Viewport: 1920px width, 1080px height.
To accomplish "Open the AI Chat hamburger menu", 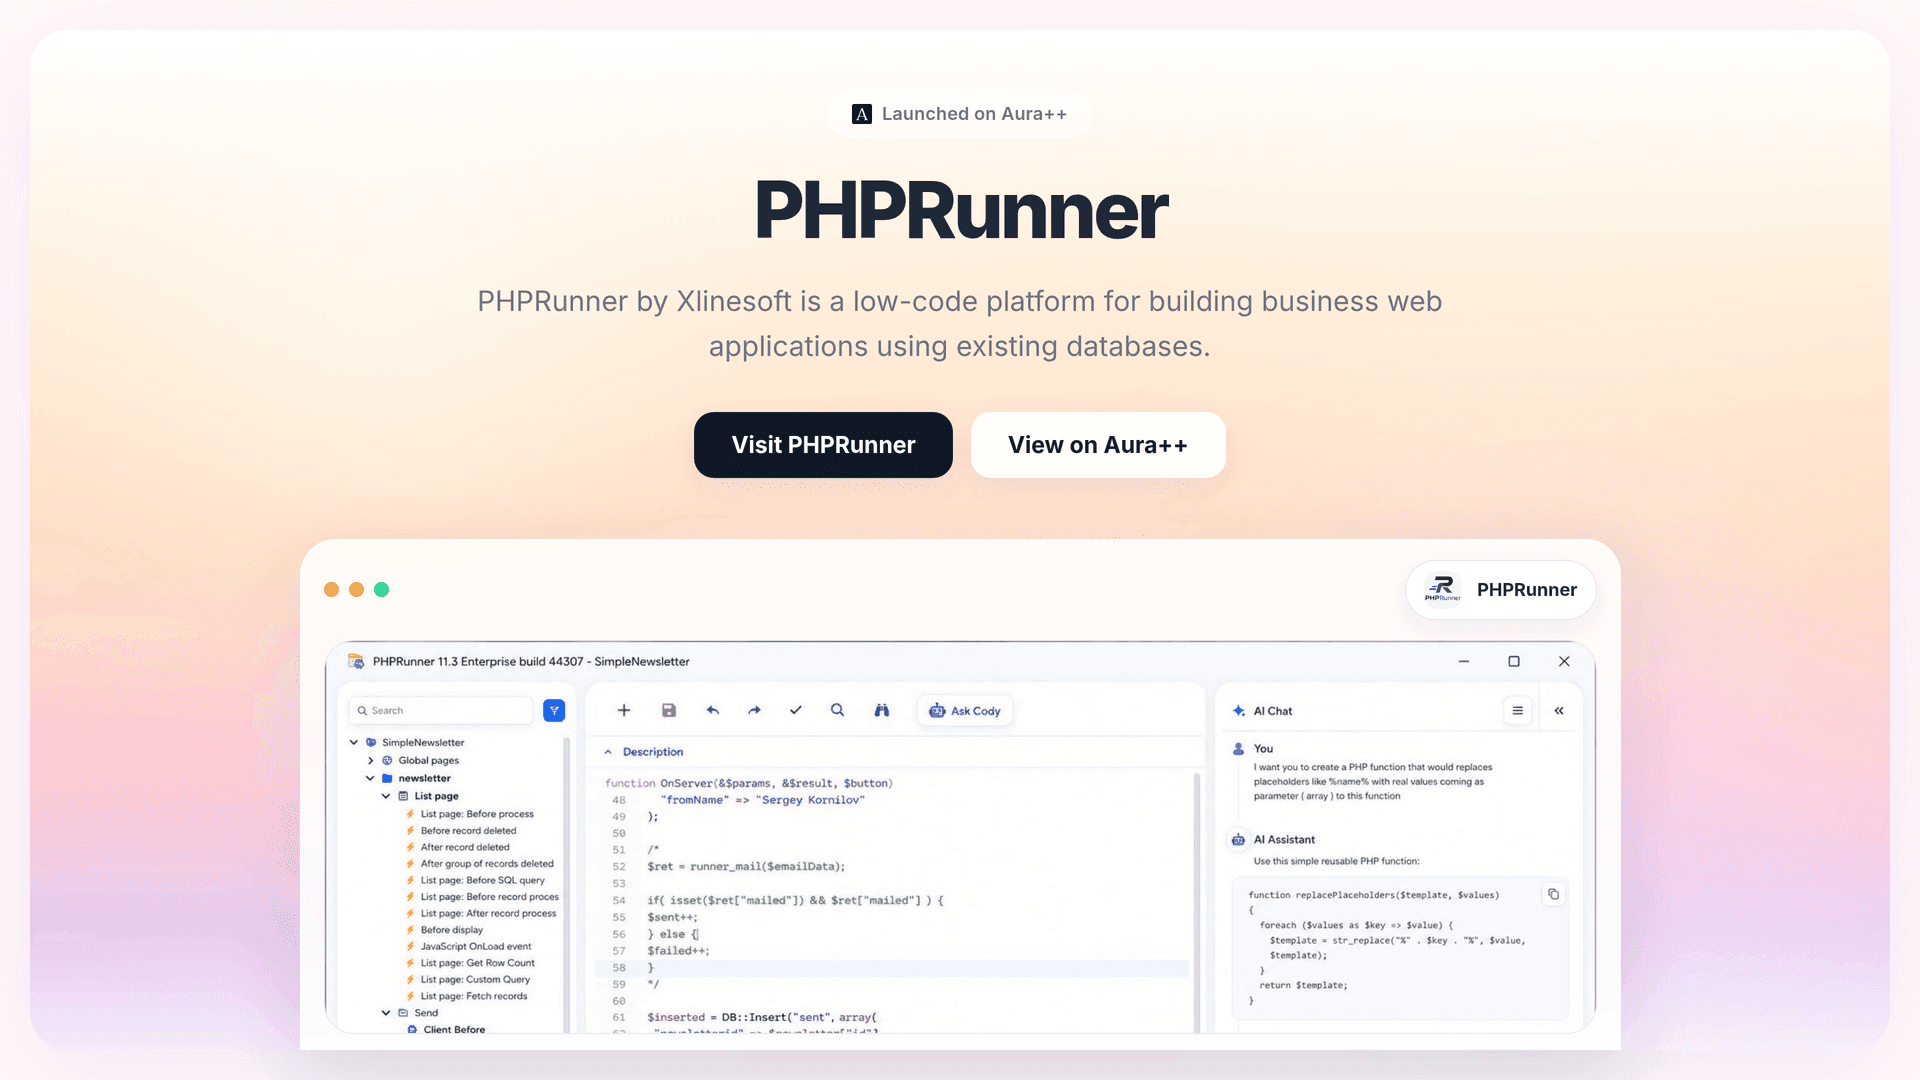I will [x=1518, y=711].
